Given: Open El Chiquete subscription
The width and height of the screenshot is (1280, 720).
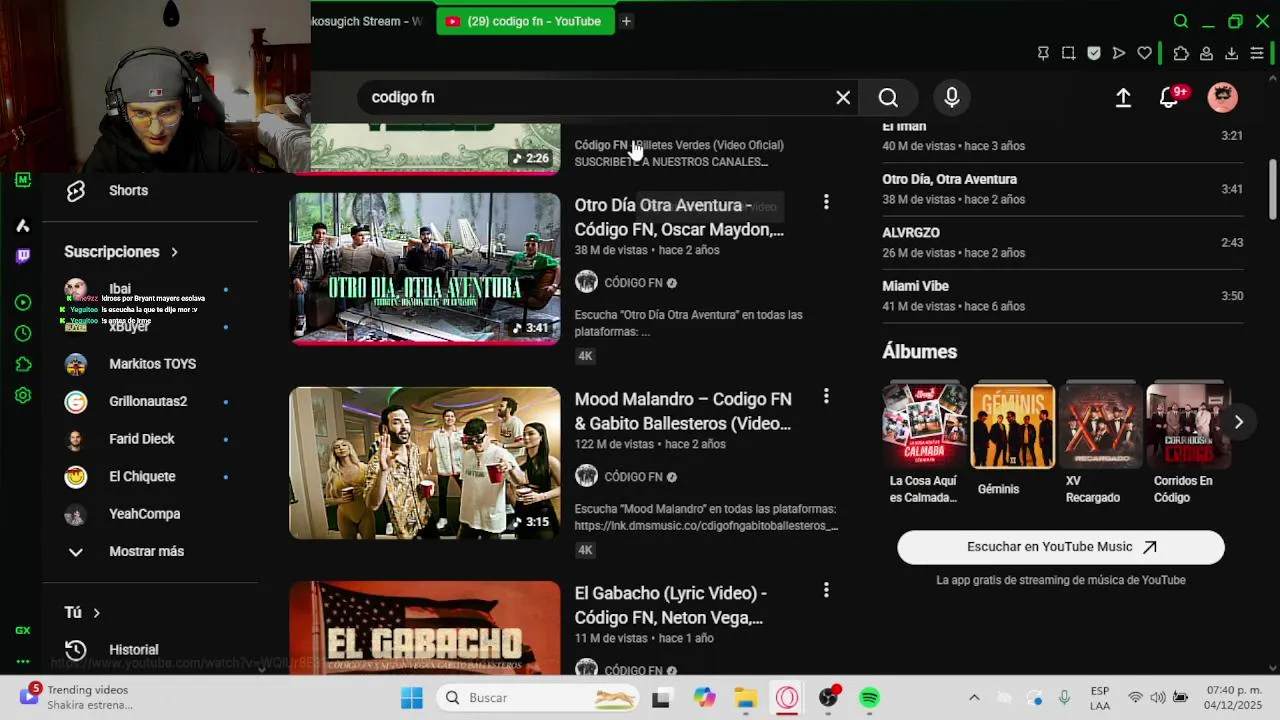Looking at the screenshot, I should [x=142, y=476].
